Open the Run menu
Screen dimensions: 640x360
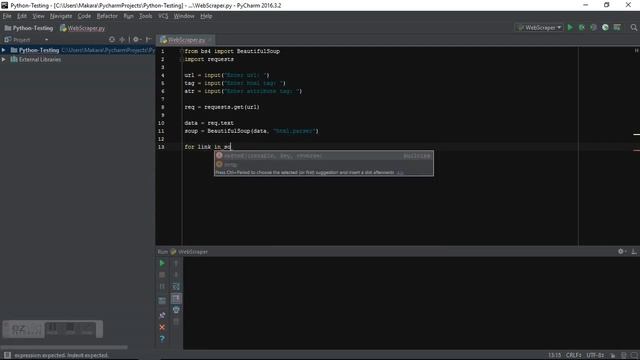pos(128,16)
